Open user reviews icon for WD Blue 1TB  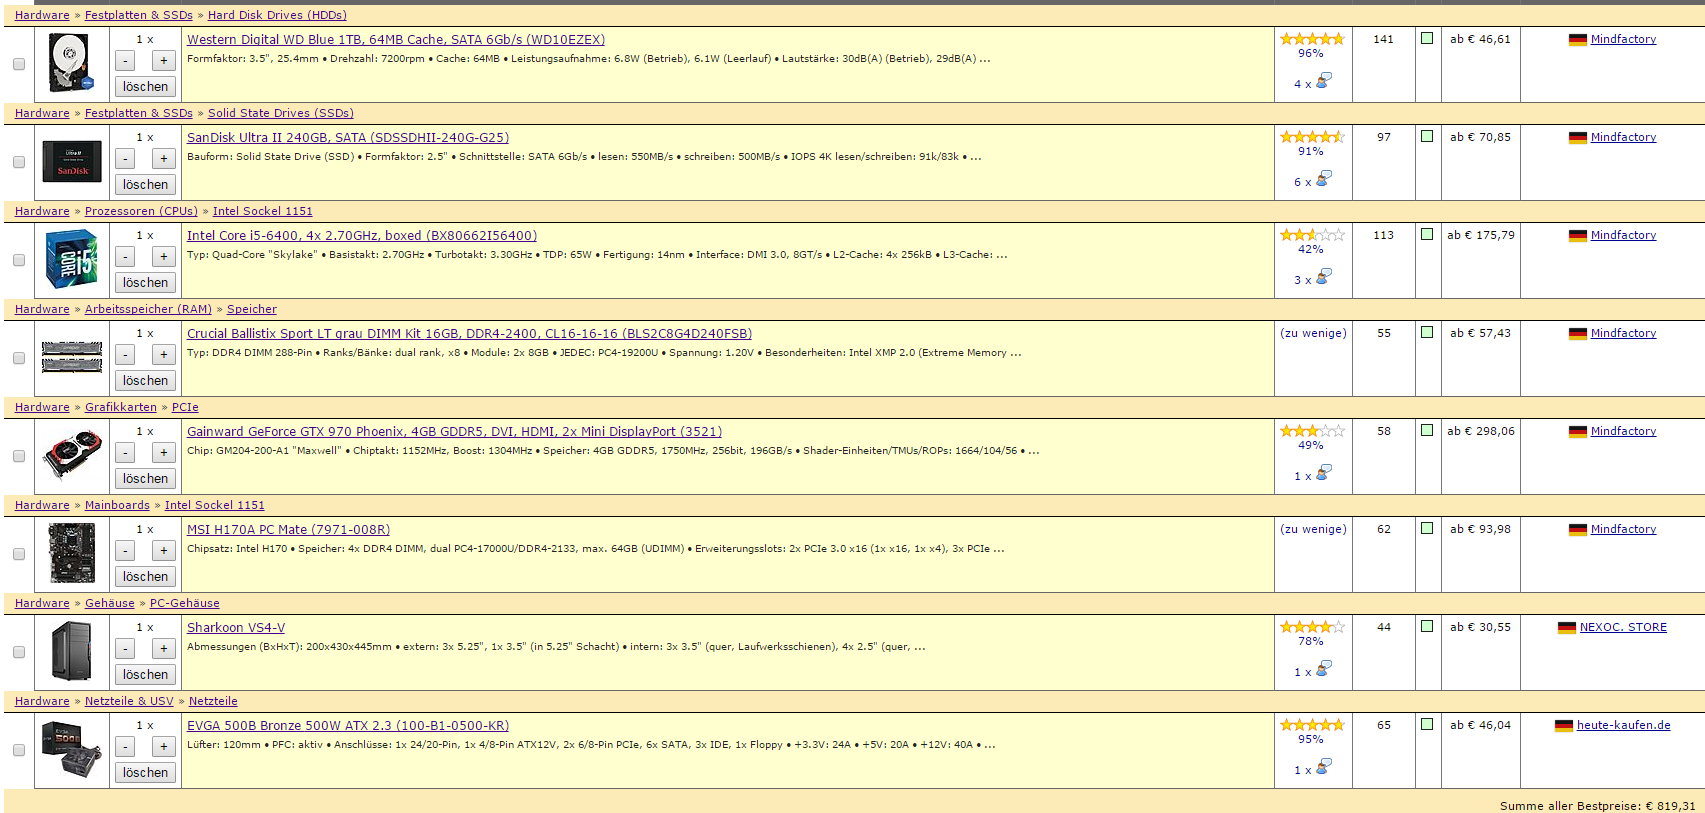(x=1323, y=81)
